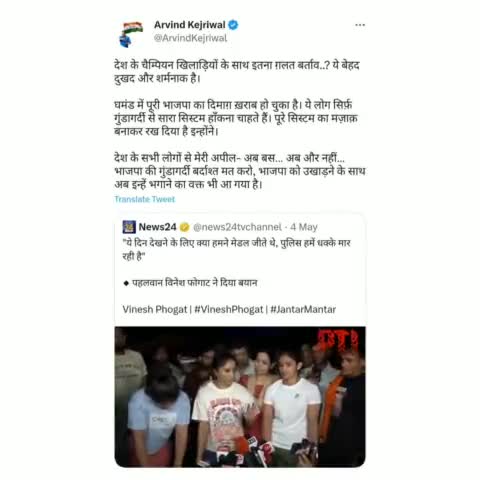This screenshot has height=480, width=480.
Task: Click the first paragraph of Kejriwal's tweet
Action: coord(237,72)
